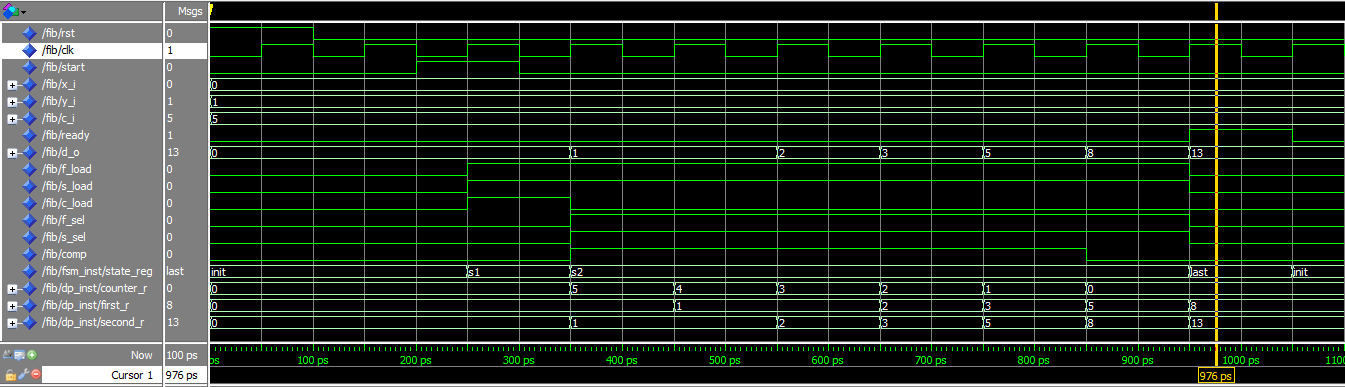Click the /fib/f_load signal diamond icon

(29, 169)
